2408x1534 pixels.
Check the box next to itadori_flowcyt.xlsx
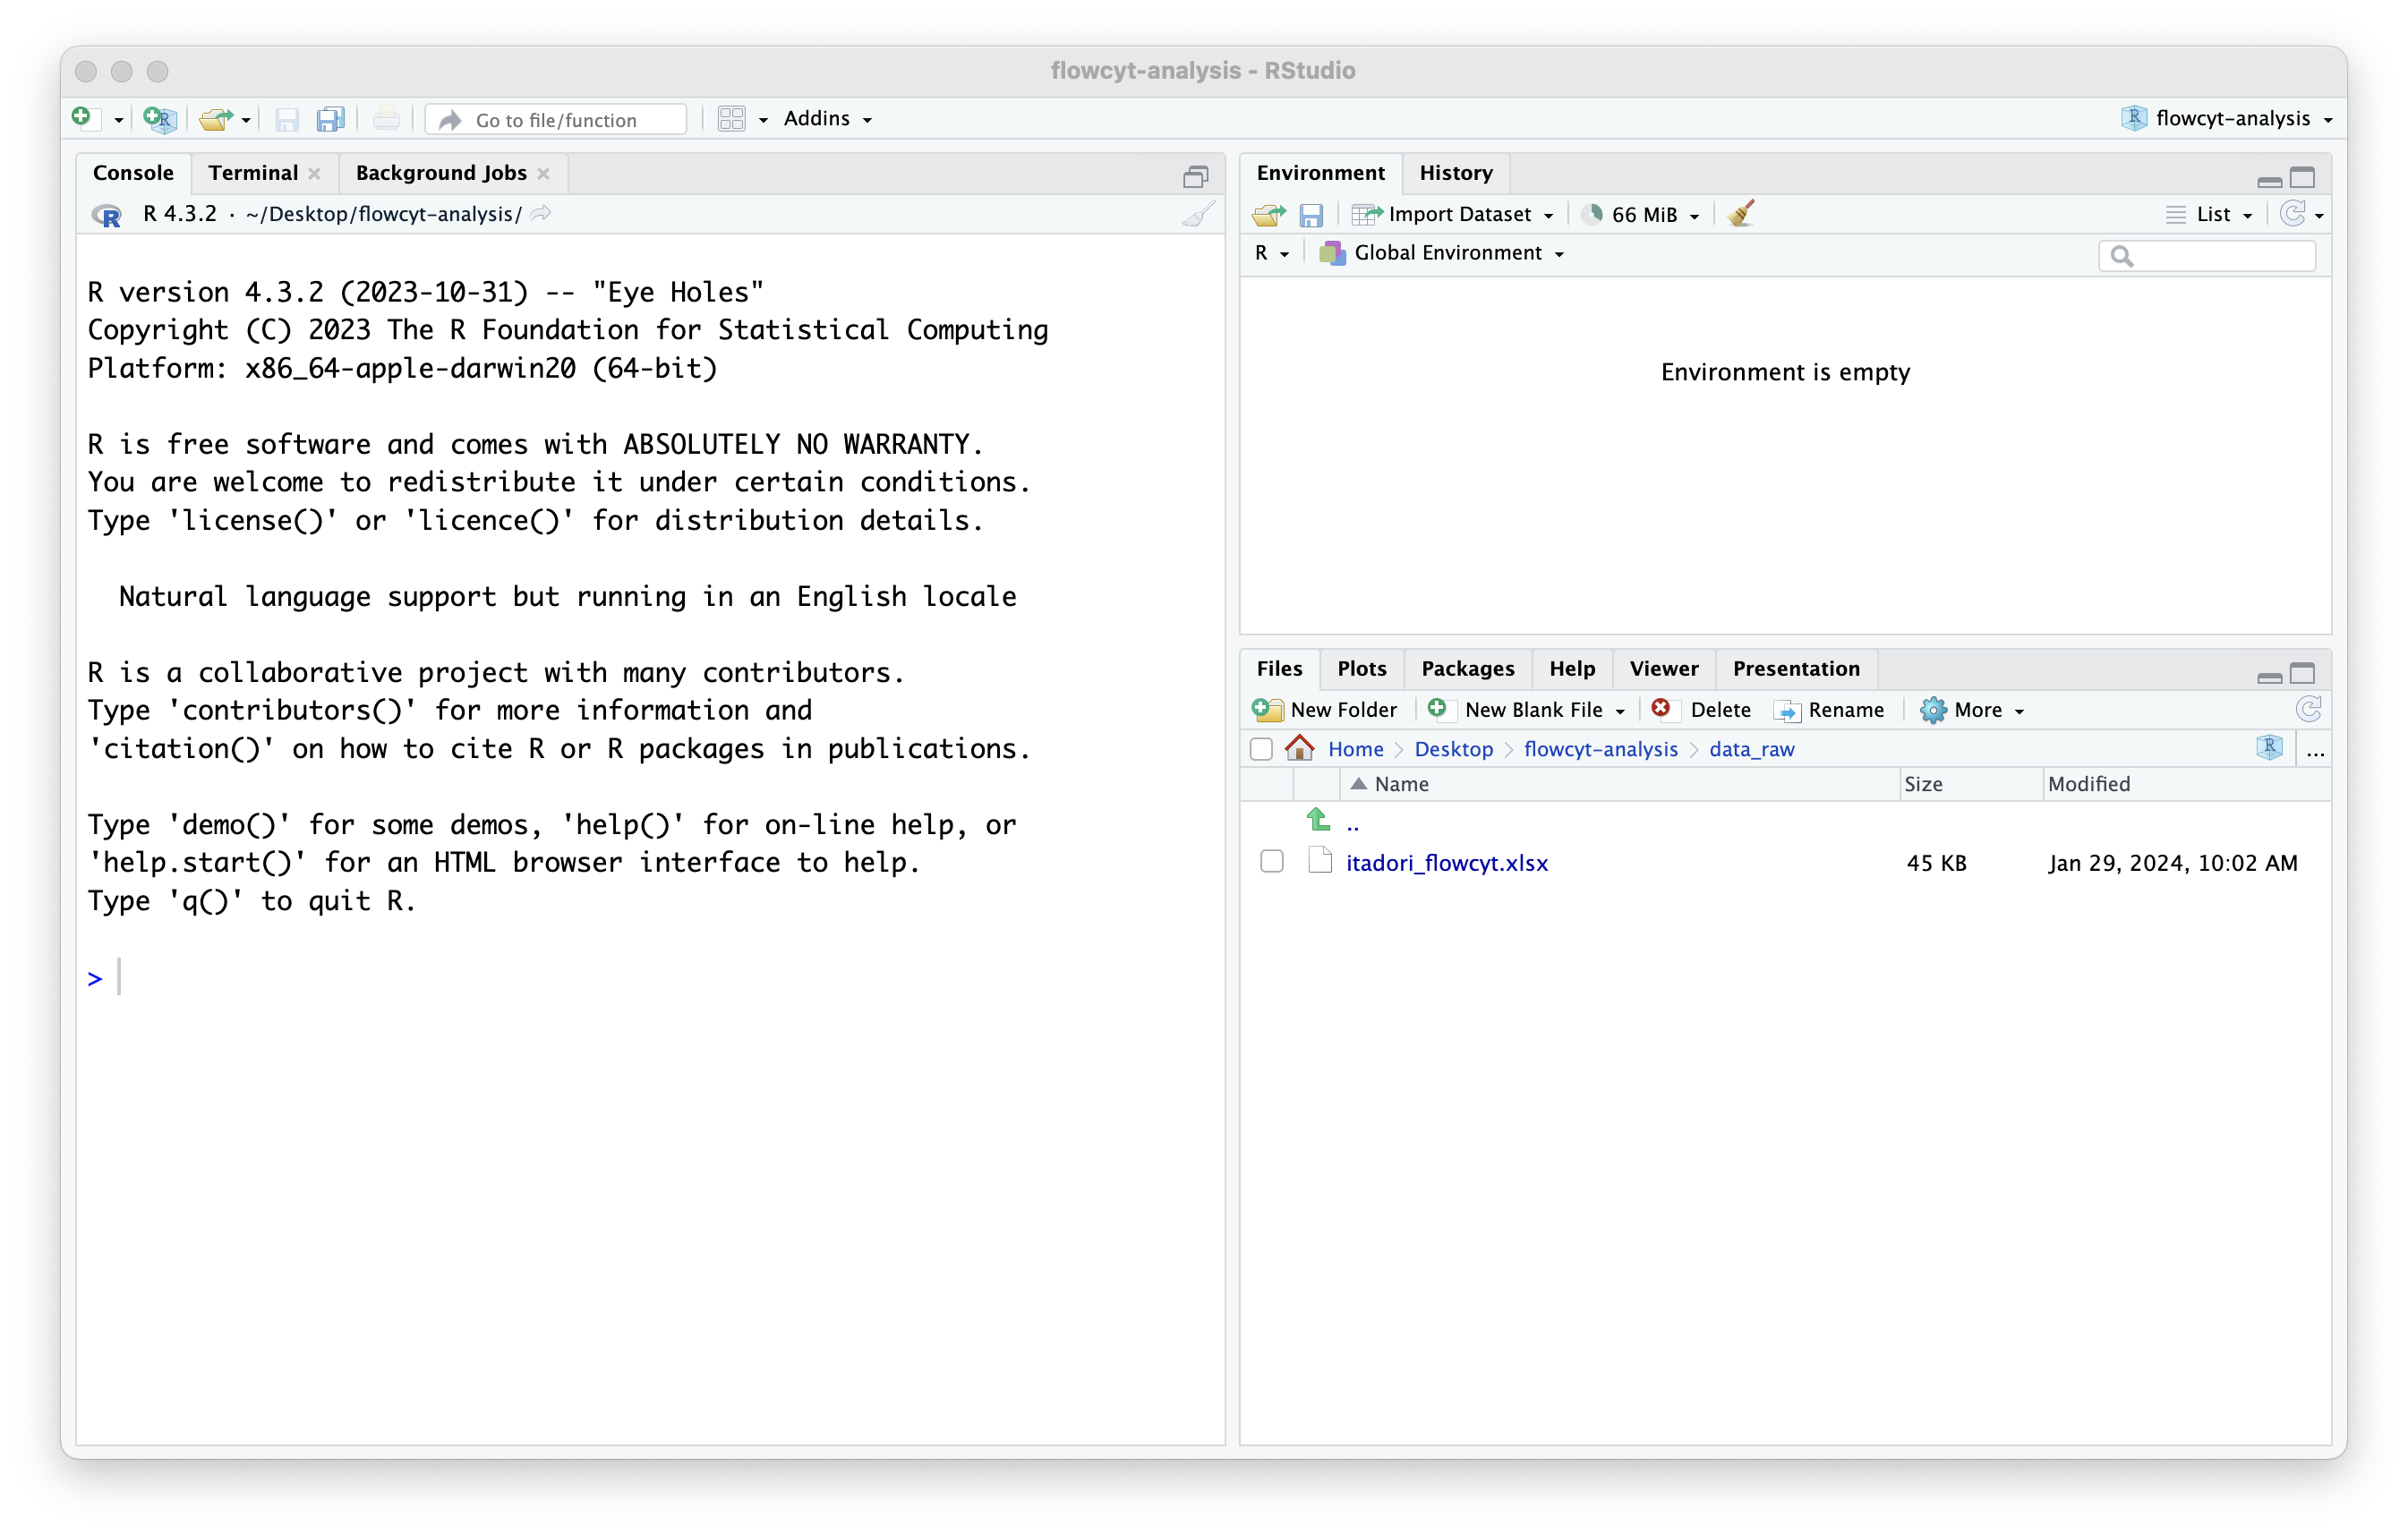1271,861
